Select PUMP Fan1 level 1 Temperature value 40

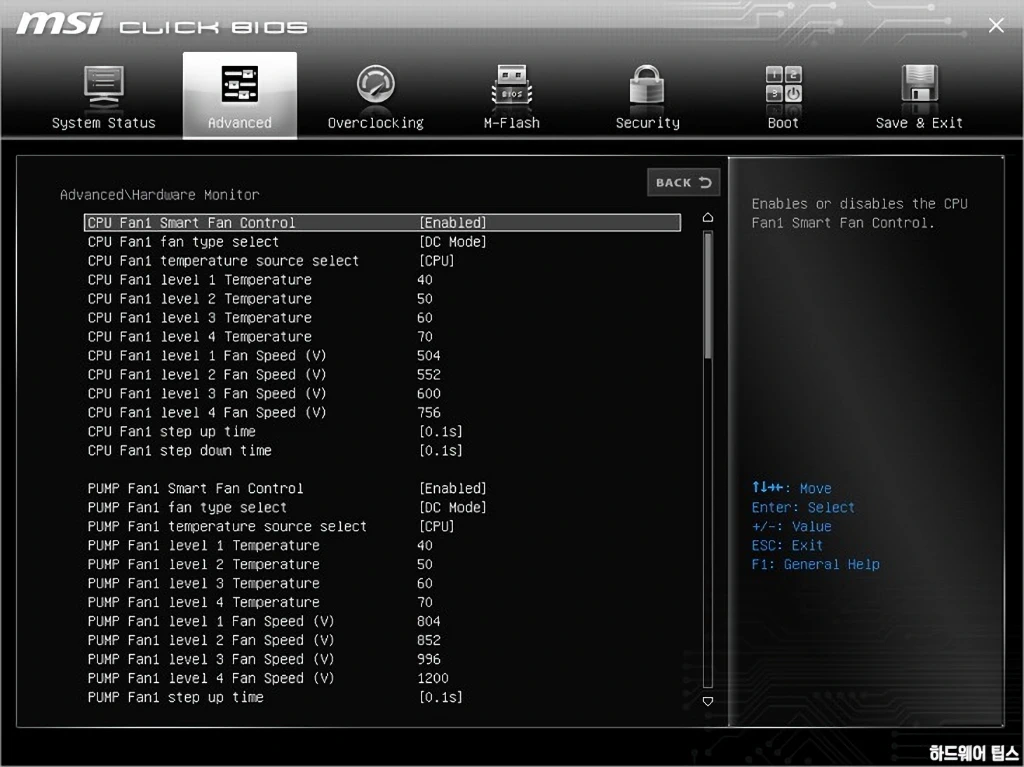424,546
